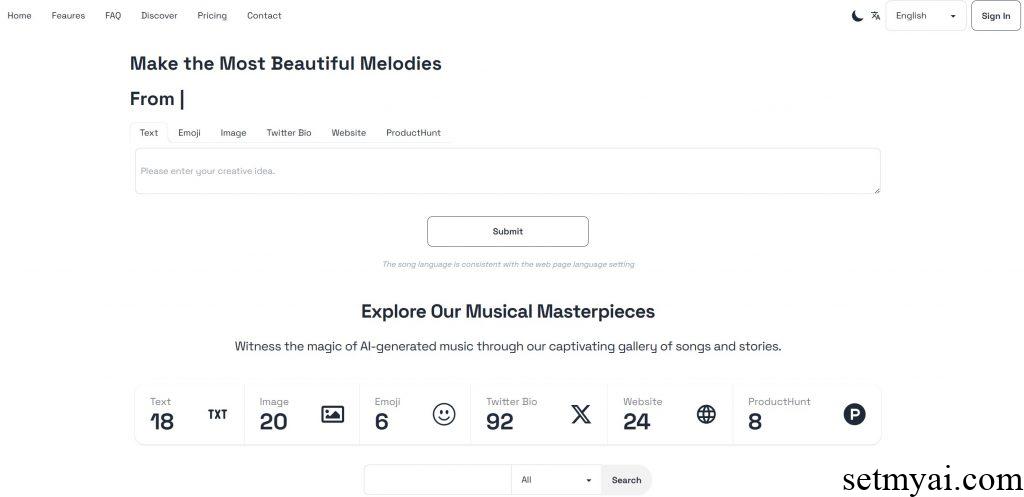Open the Pricing navigation link
This screenshot has height=497, width=1024.
point(212,16)
